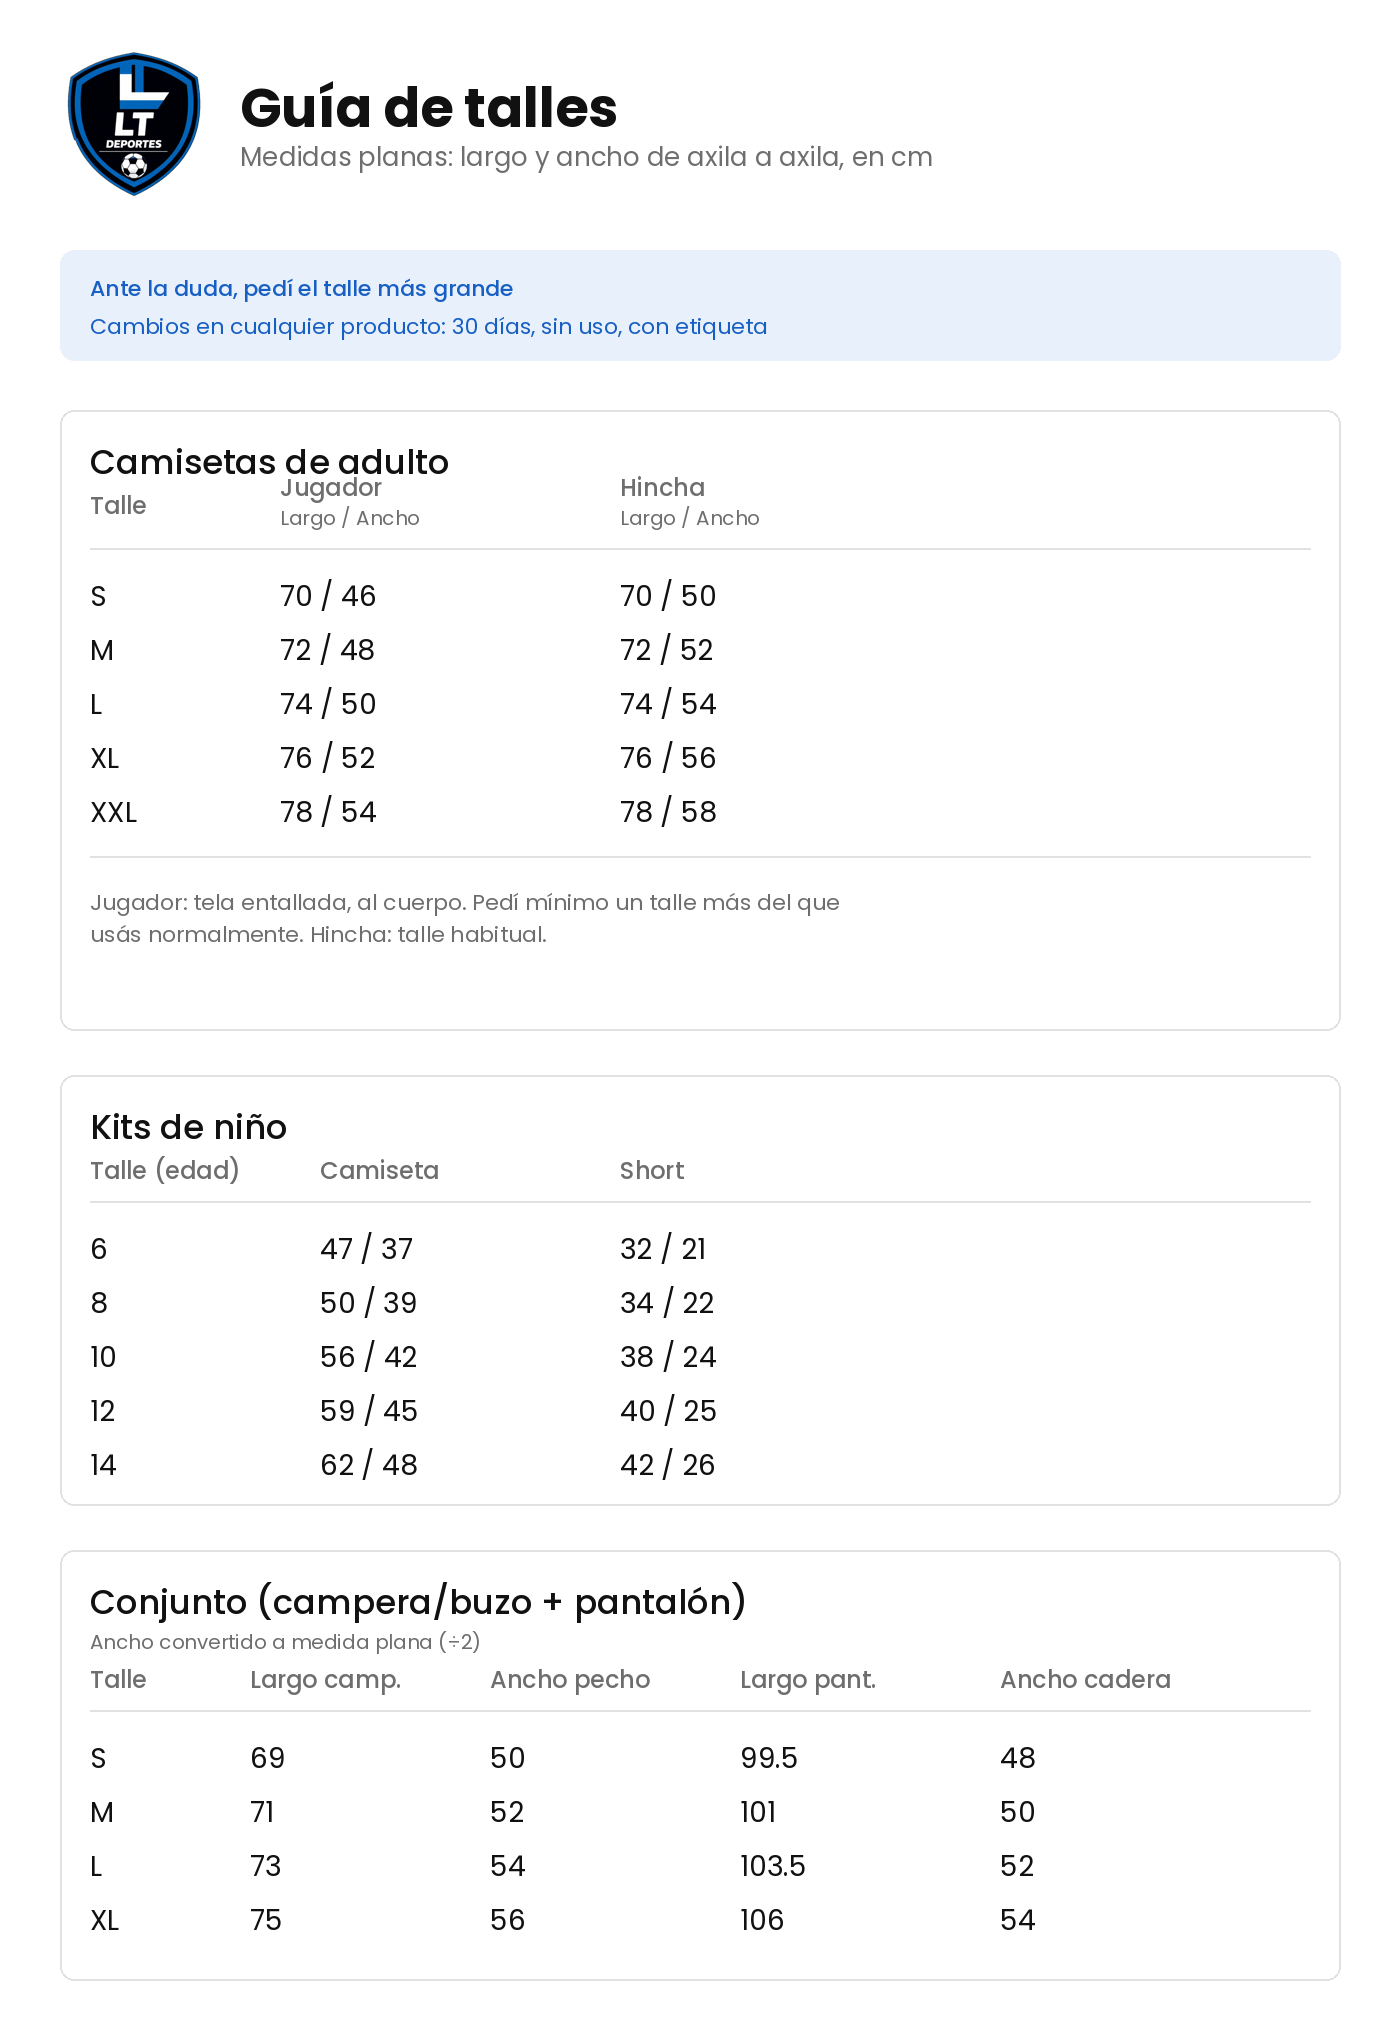Select kids age 10 camiseta value 56 / 42
The image size is (1400, 2020).
tap(368, 1357)
